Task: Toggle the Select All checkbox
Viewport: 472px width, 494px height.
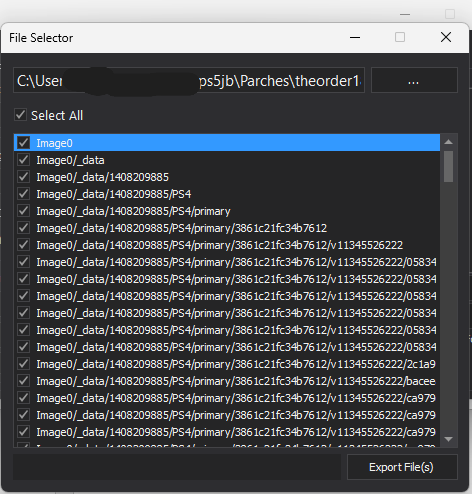Action: (x=20, y=115)
